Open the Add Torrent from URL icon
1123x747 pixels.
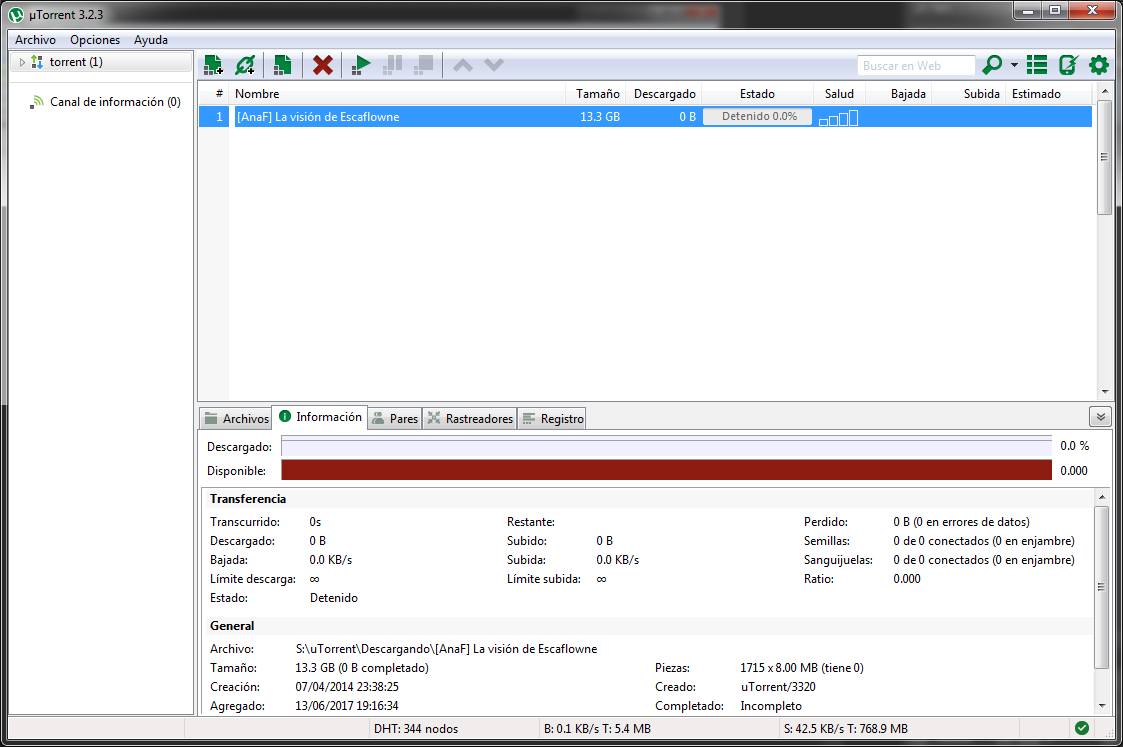245,64
